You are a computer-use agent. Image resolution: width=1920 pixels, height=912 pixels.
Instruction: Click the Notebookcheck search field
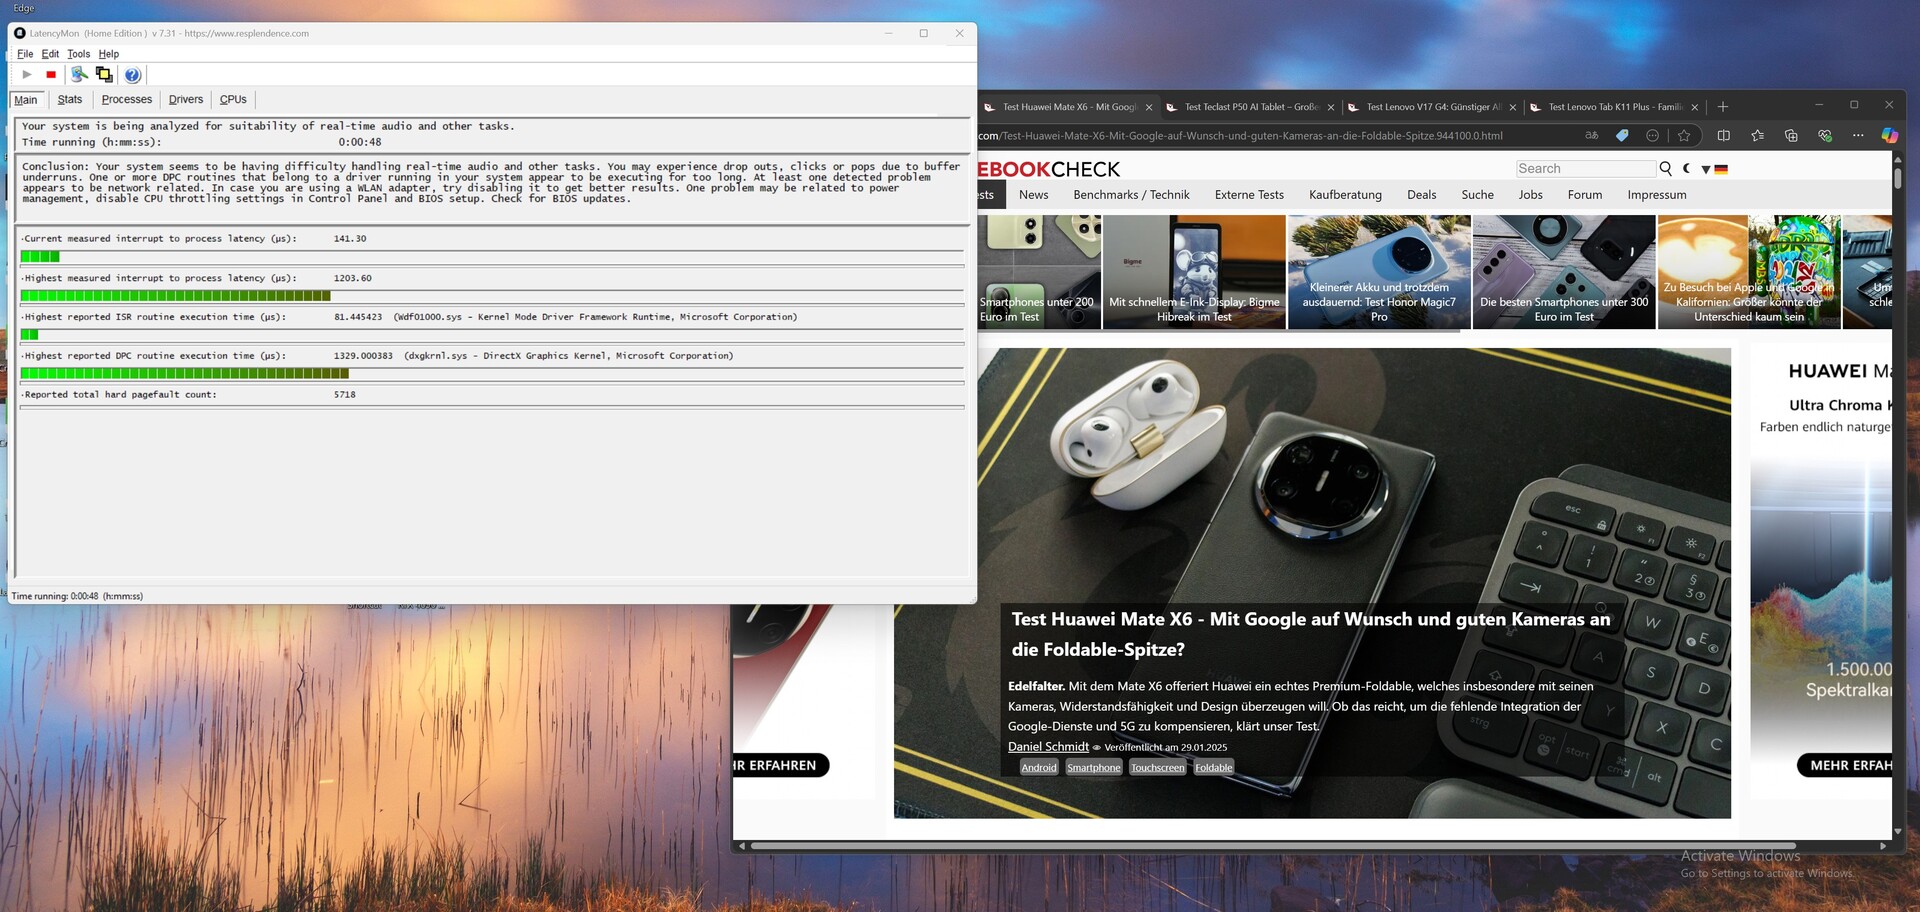tap(1586, 169)
